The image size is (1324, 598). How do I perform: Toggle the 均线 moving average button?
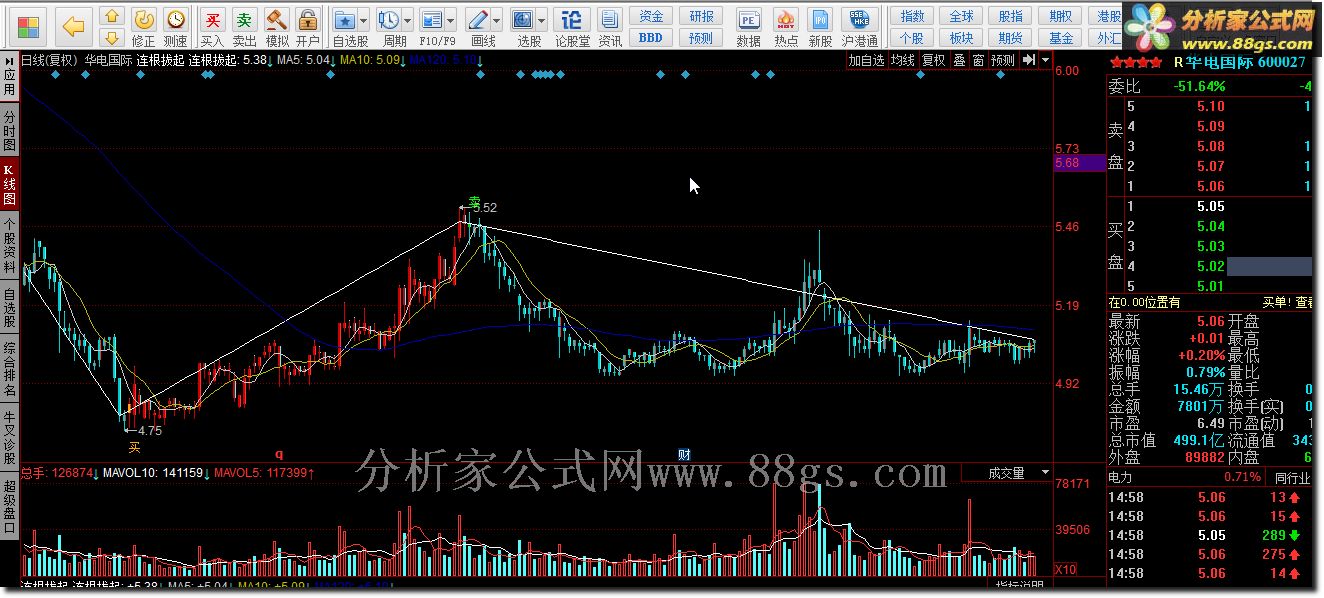903,60
